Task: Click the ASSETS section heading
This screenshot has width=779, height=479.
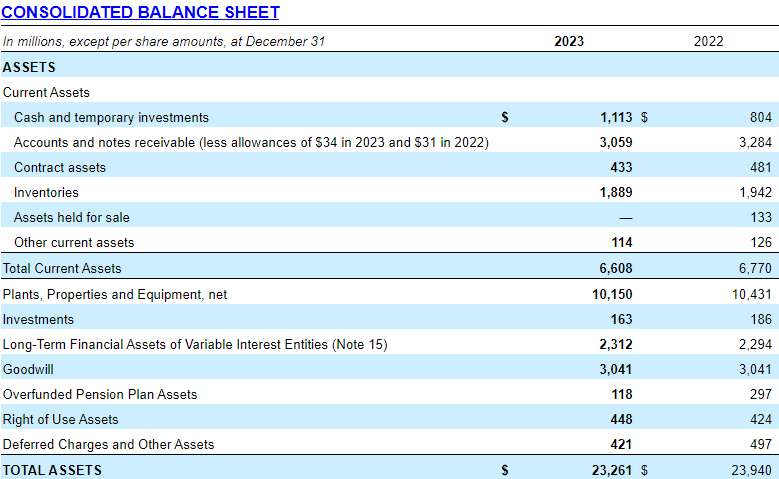Action: pos(29,67)
